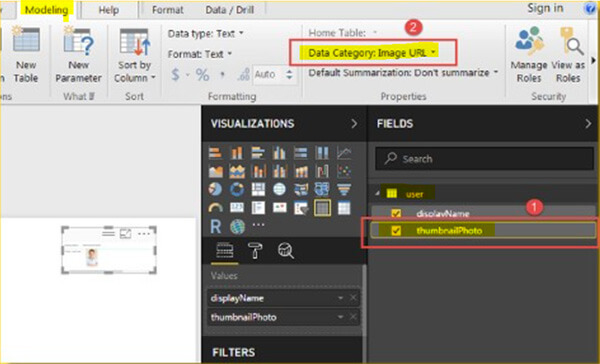Open the Default Summarization dropdown
Image resolution: width=600 pixels, height=364 pixels.
click(x=403, y=73)
